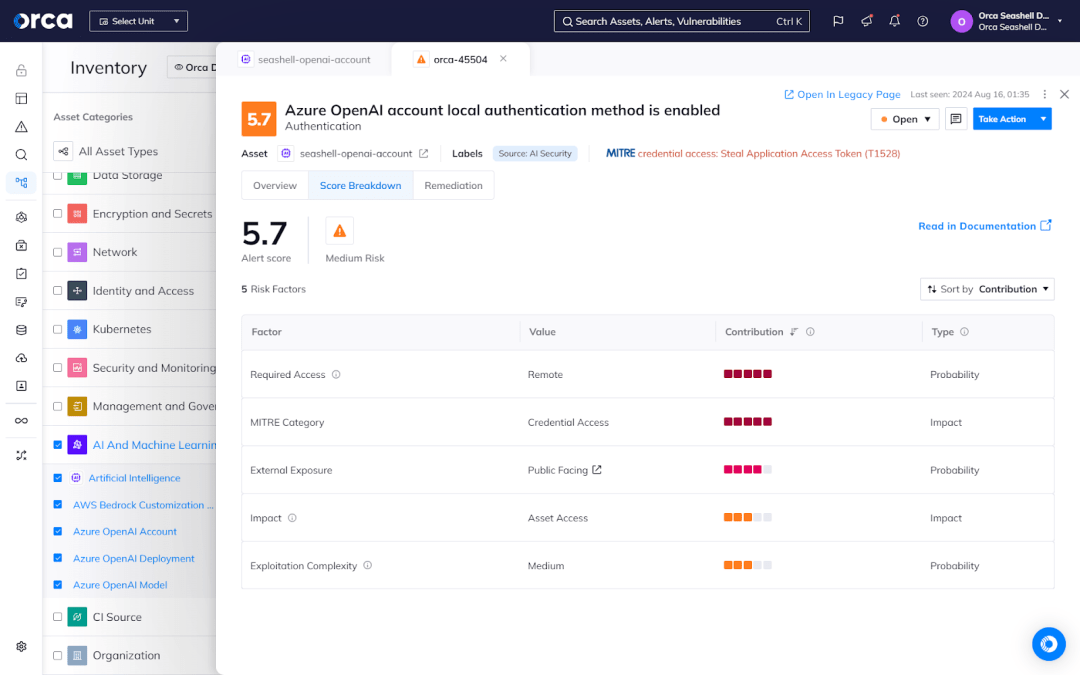Open MITRE Steal Application Access Token link
The width and height of the screenshot is (1080, 675).
pyautogui.click(x=769, y=154)
